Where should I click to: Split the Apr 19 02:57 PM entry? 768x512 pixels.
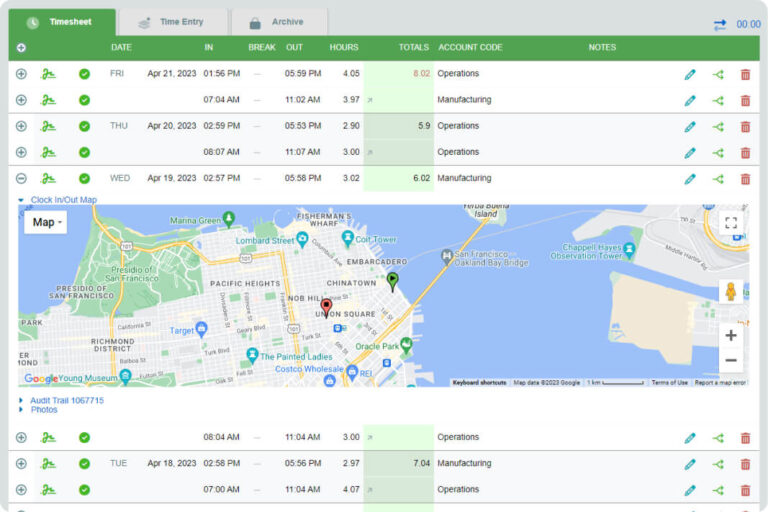pos(718,179)
